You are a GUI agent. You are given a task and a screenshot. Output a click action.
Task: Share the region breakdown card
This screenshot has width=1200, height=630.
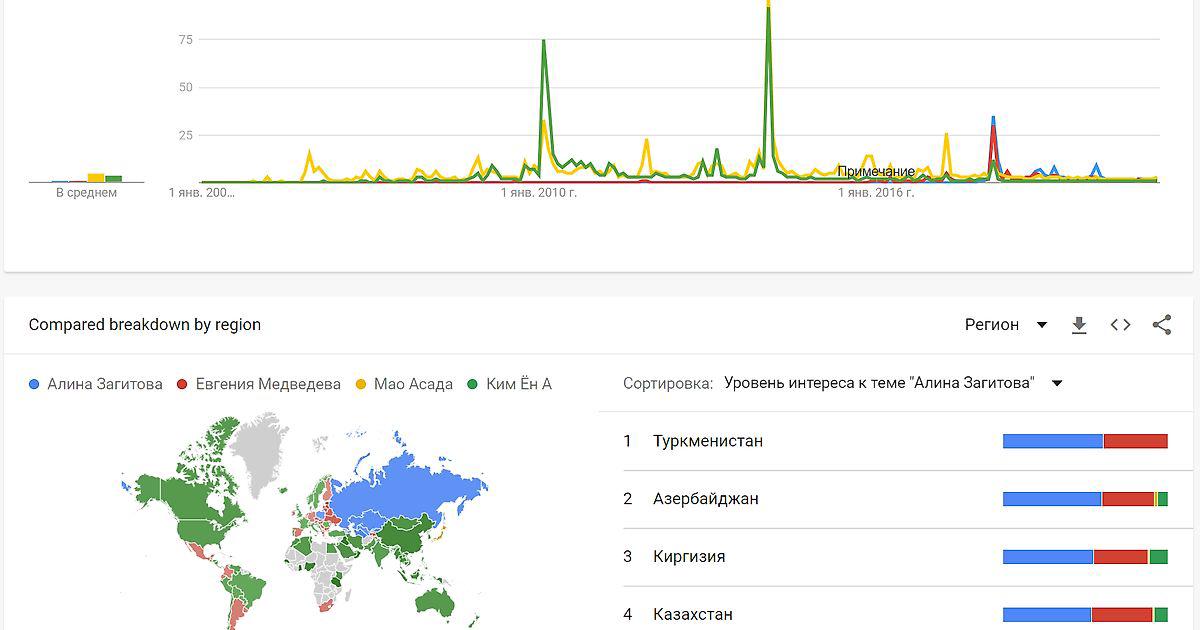click(1161, 325)
